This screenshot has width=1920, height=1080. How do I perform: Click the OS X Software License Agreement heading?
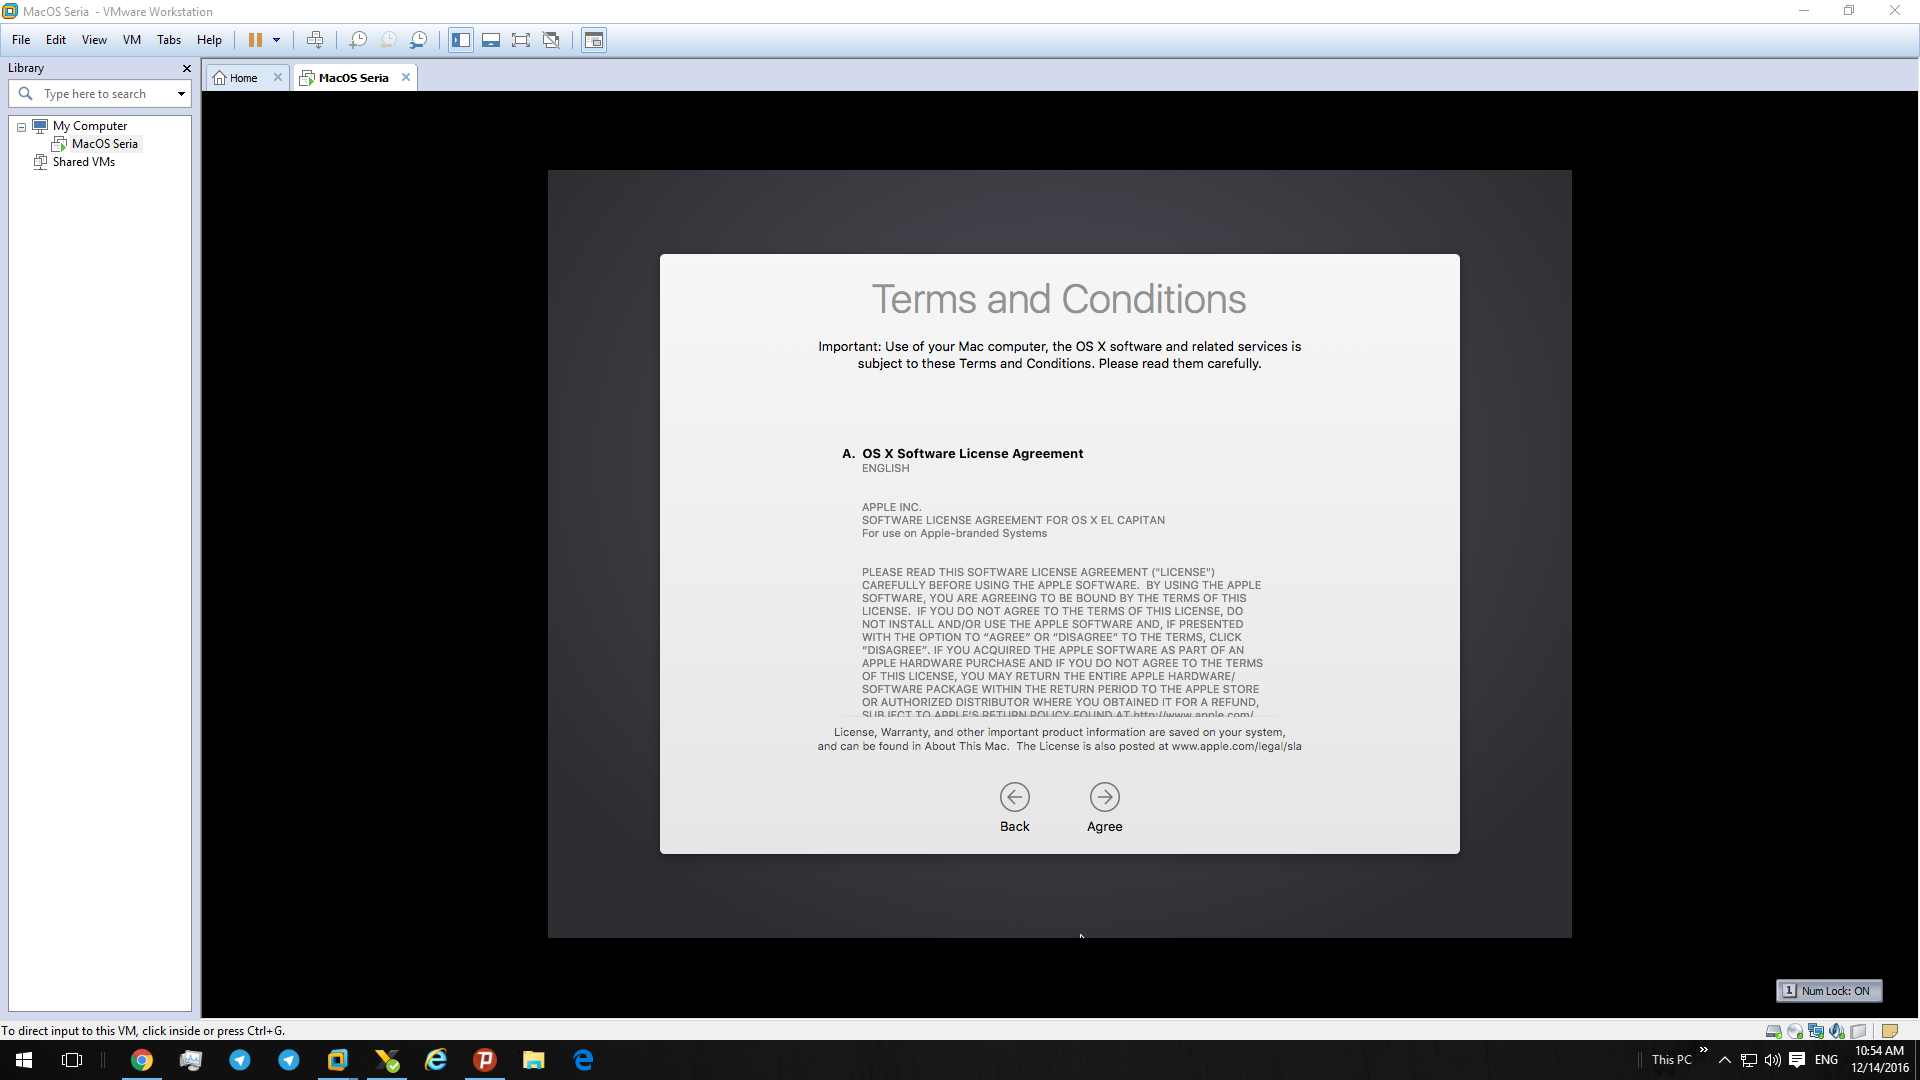tap(973, 454)
